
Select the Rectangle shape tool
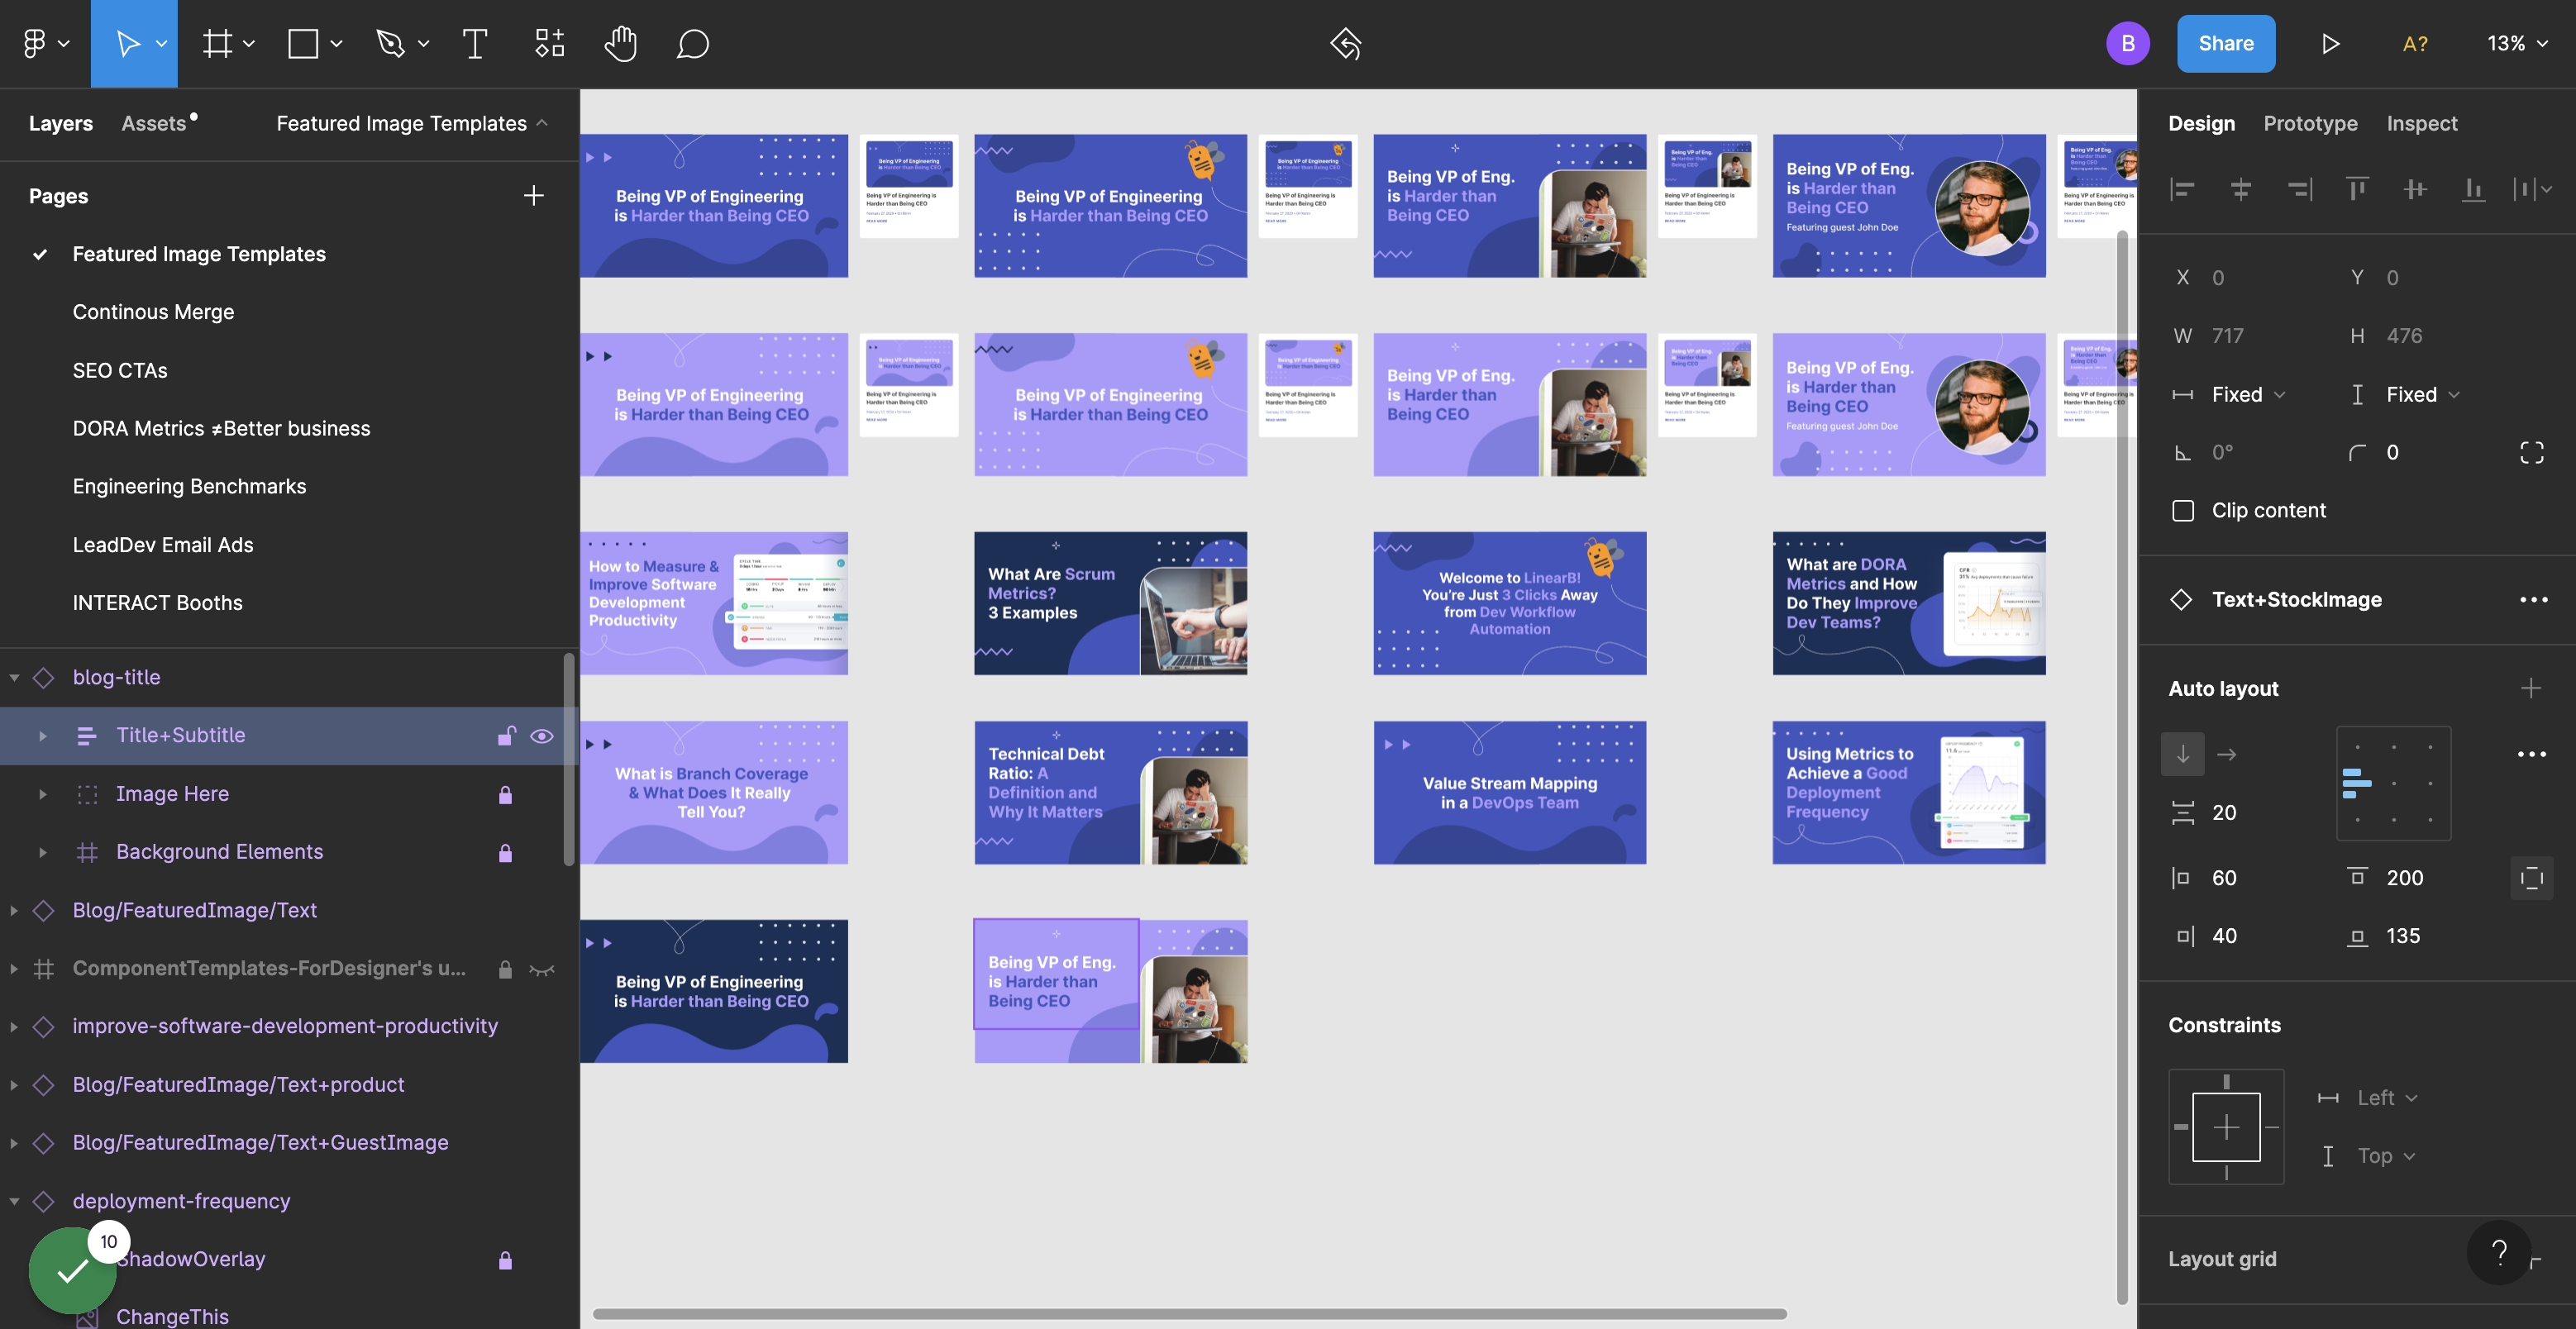[x=303, y=43]
